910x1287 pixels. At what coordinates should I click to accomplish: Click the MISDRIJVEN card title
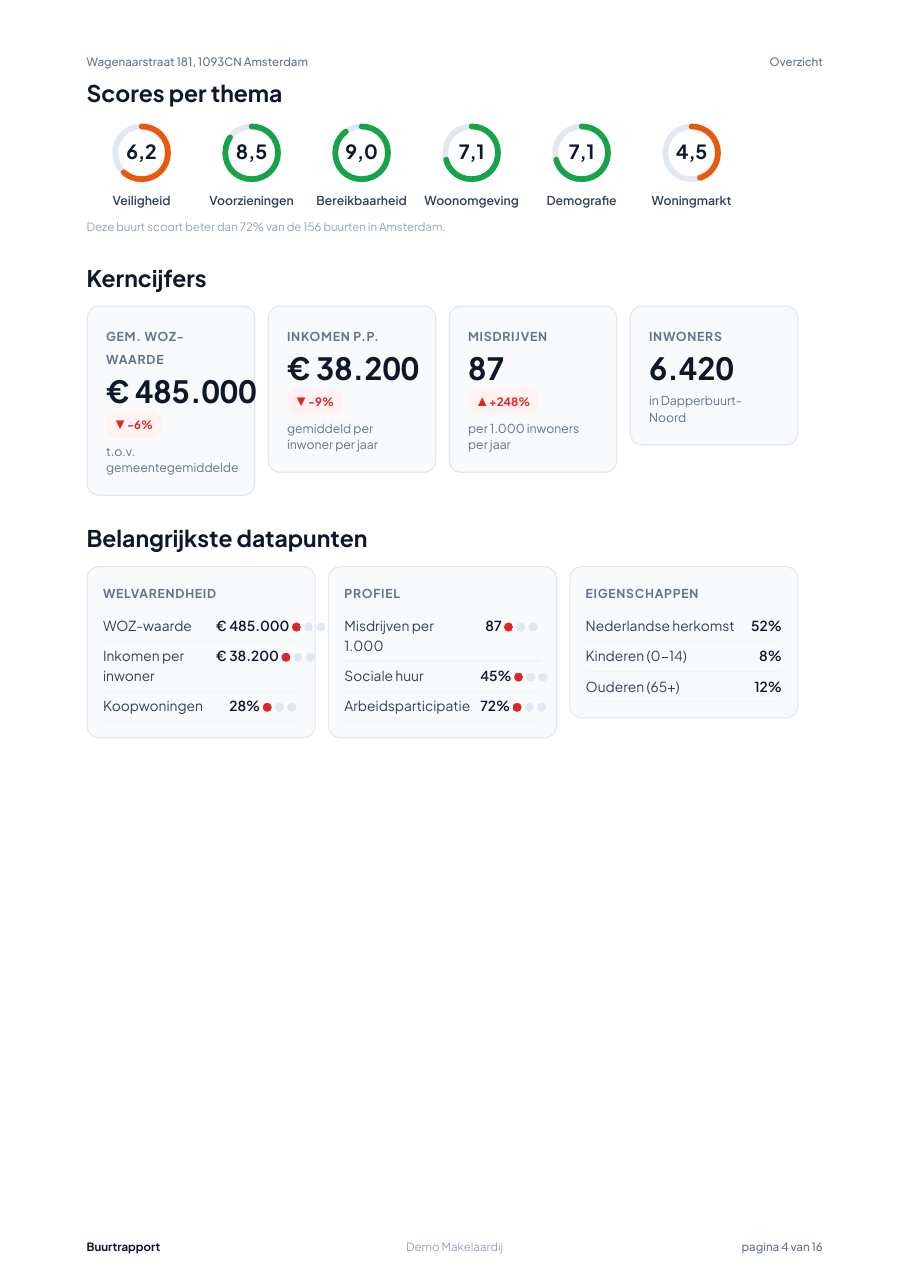coord(508,337)
